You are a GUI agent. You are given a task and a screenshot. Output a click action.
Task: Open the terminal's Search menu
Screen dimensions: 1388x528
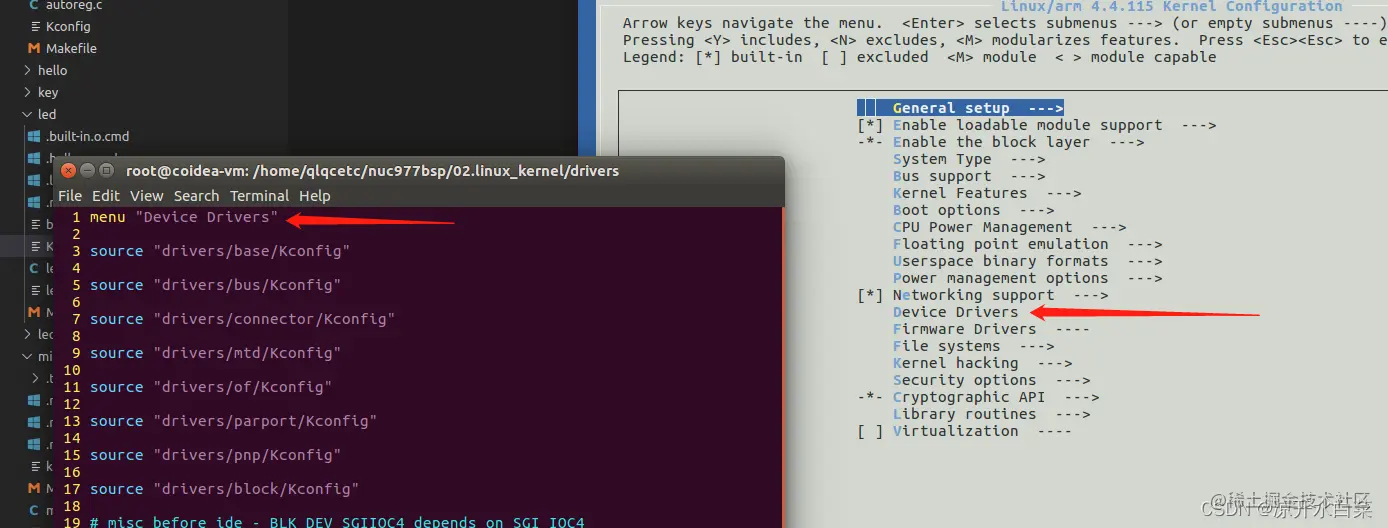[x=196, y=196]
